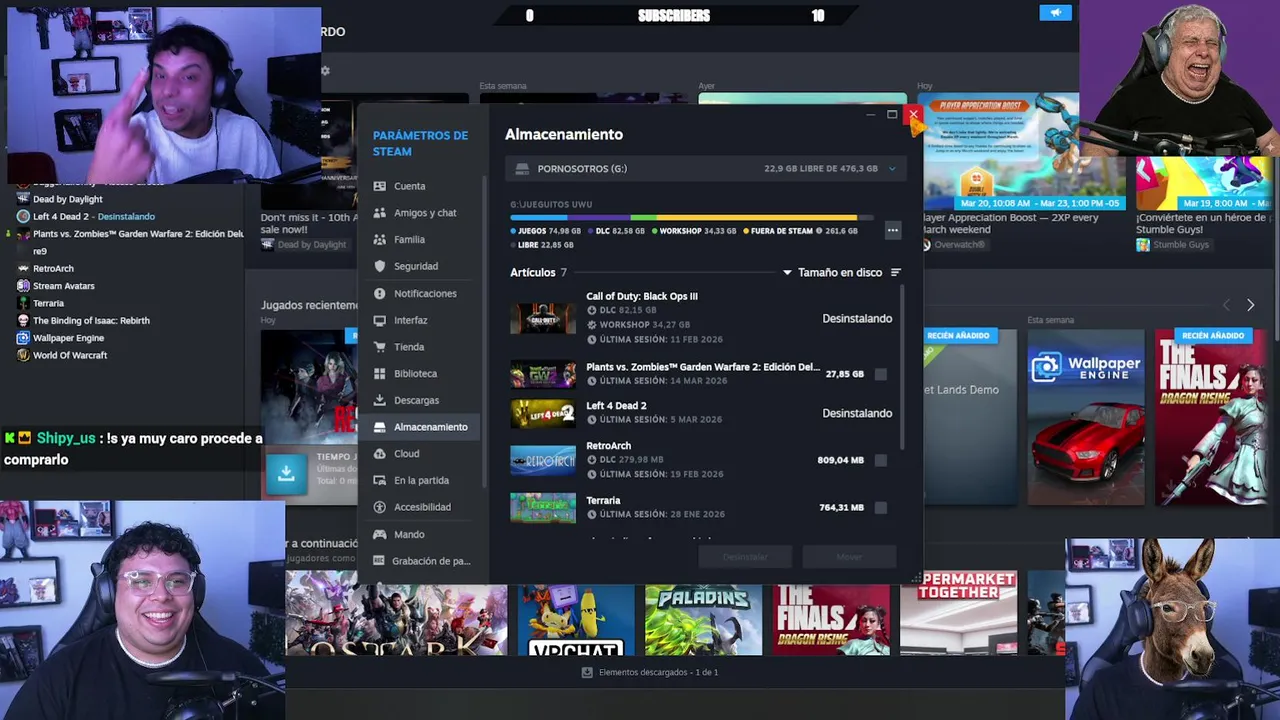Click the "G:\JUEGUITOS UWU" path text
1280x720 pixels.
[551, 204]
